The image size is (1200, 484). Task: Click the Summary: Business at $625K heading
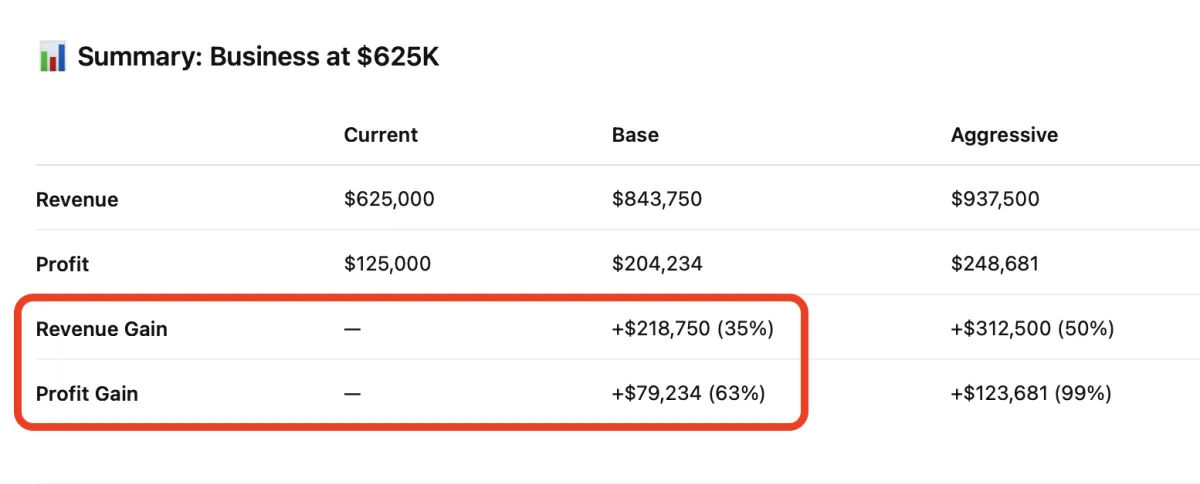[x=258, y=57]
